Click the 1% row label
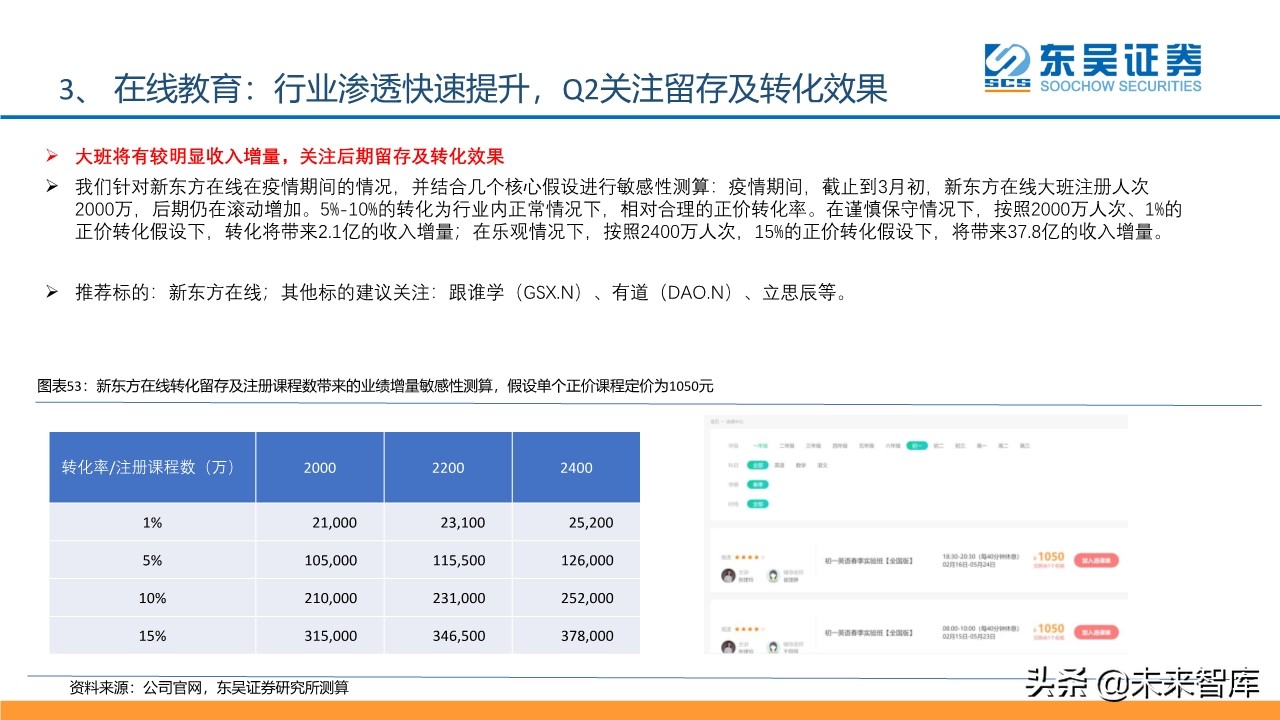This screenshot has height=720, width=1280. [152, 522]
